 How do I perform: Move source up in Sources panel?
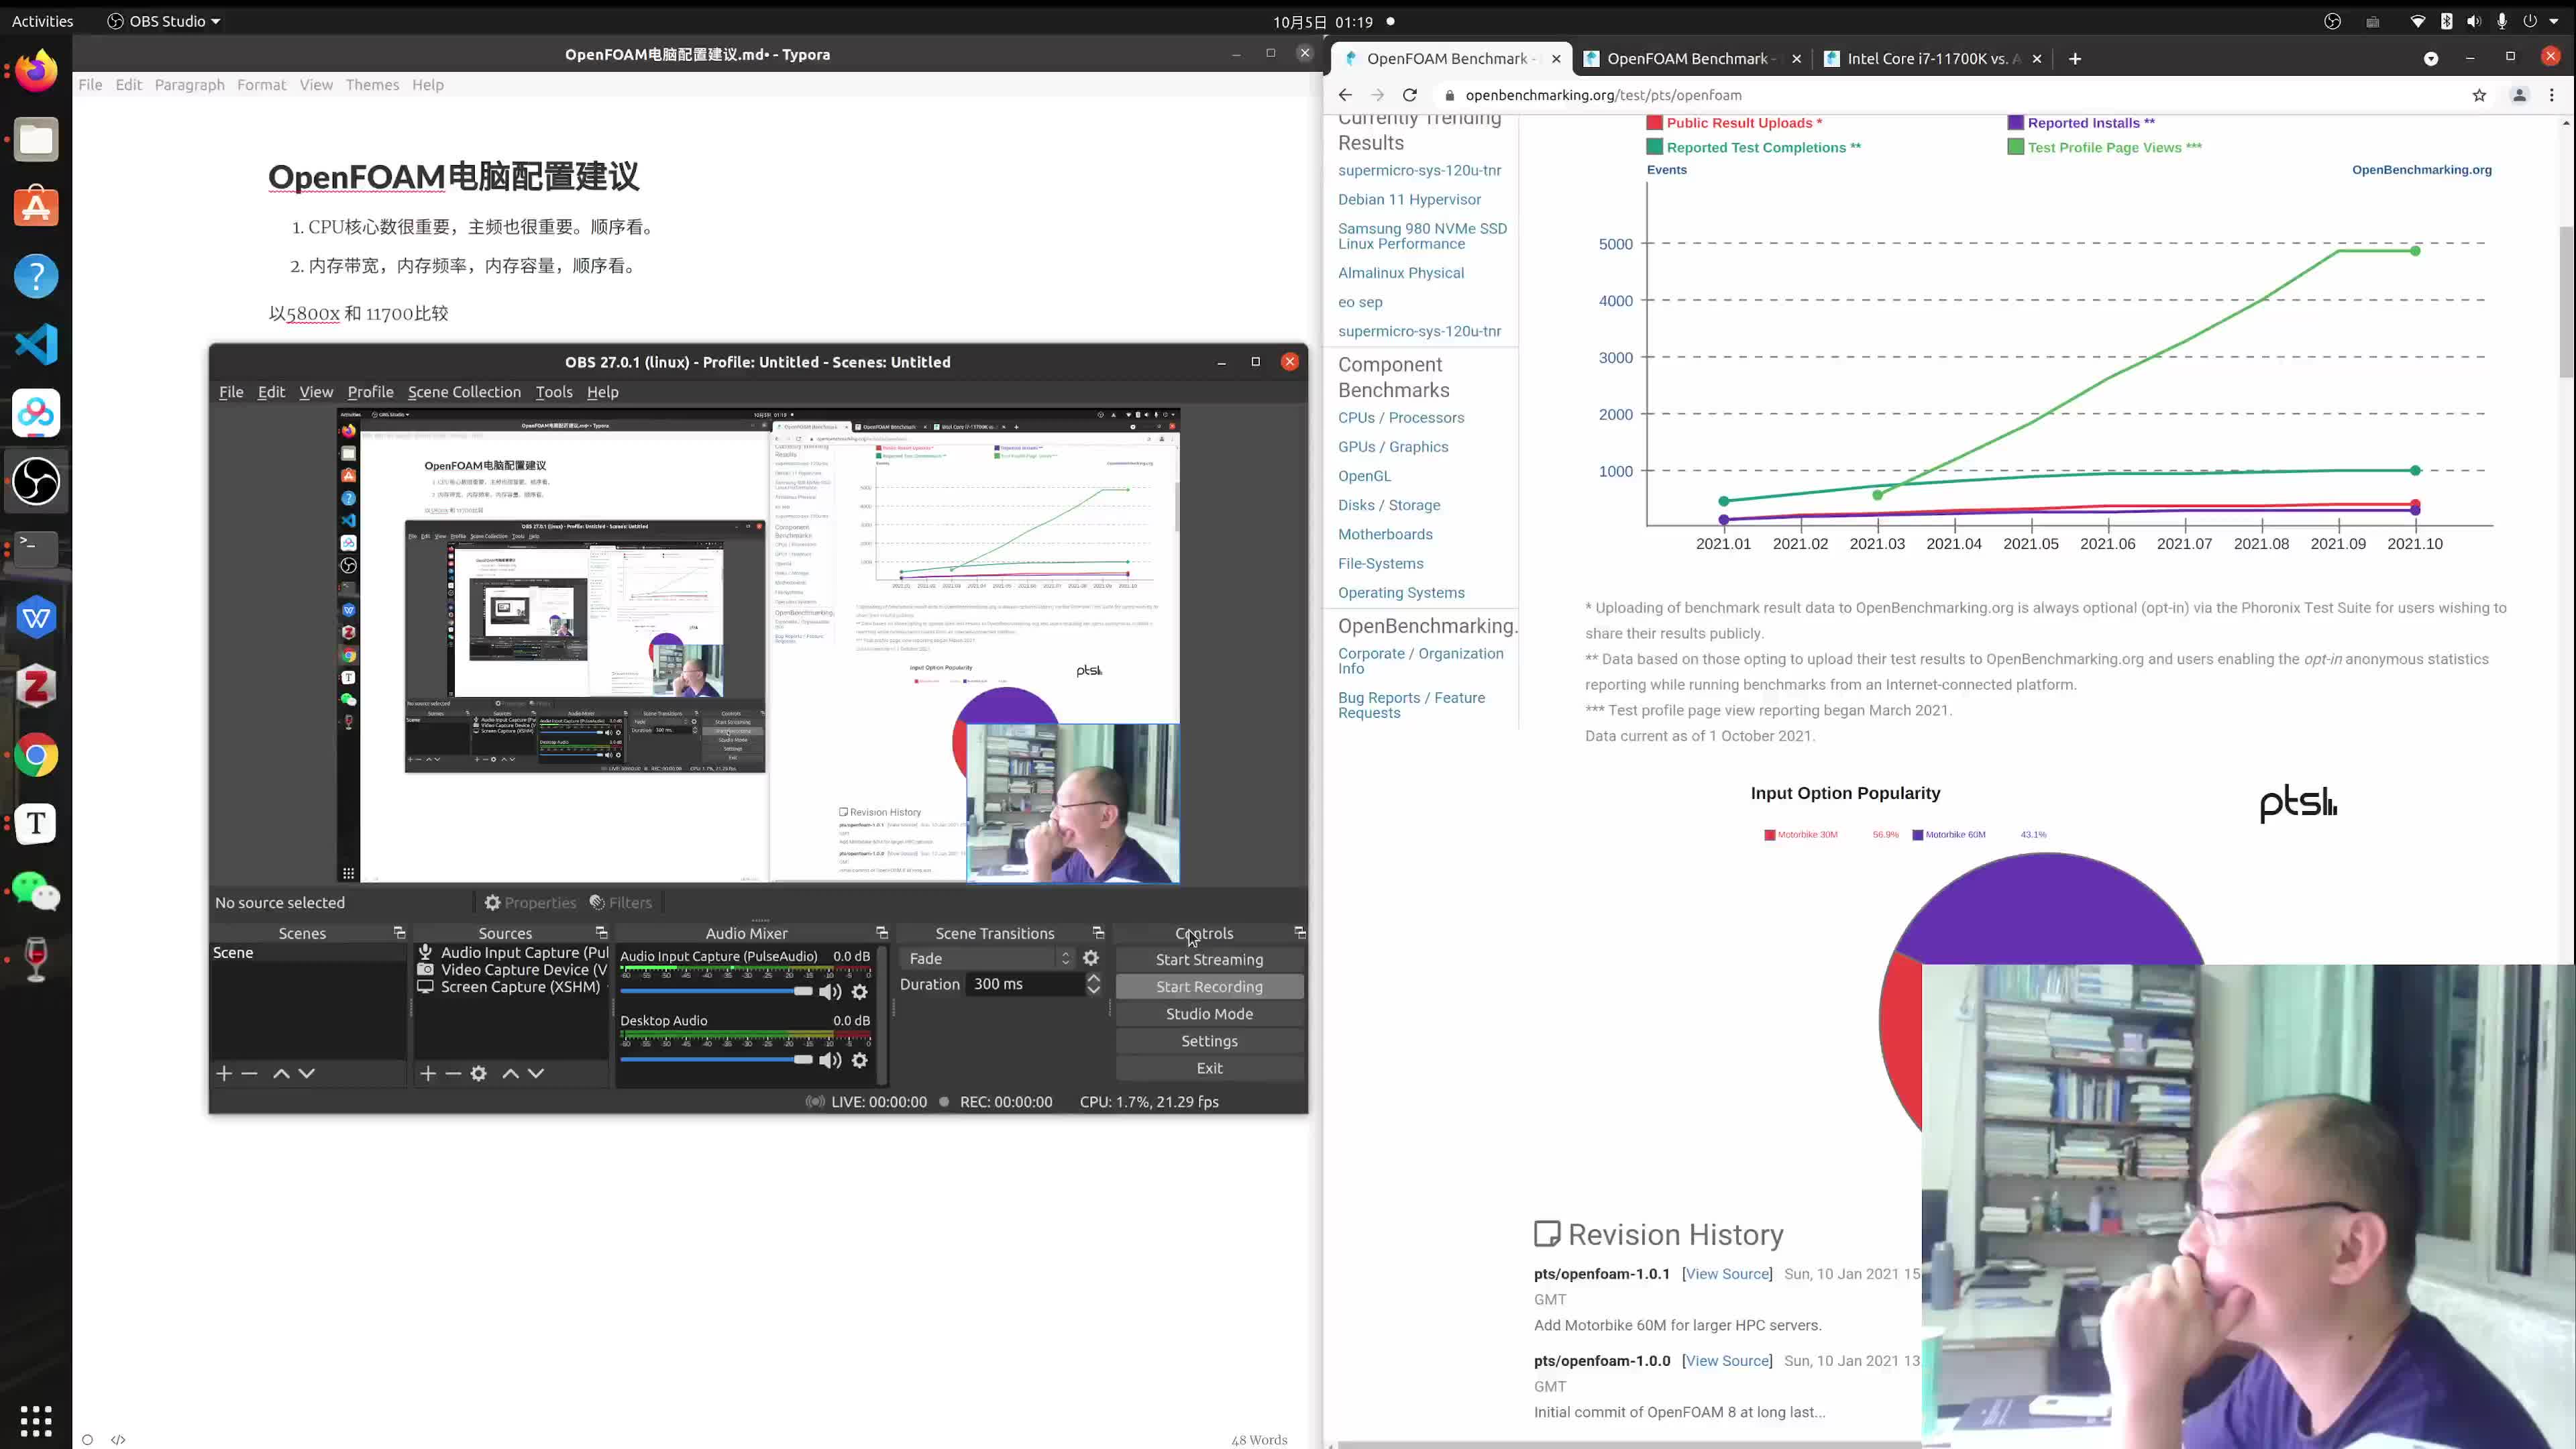pyautogui.click(x=510, y=1073)
